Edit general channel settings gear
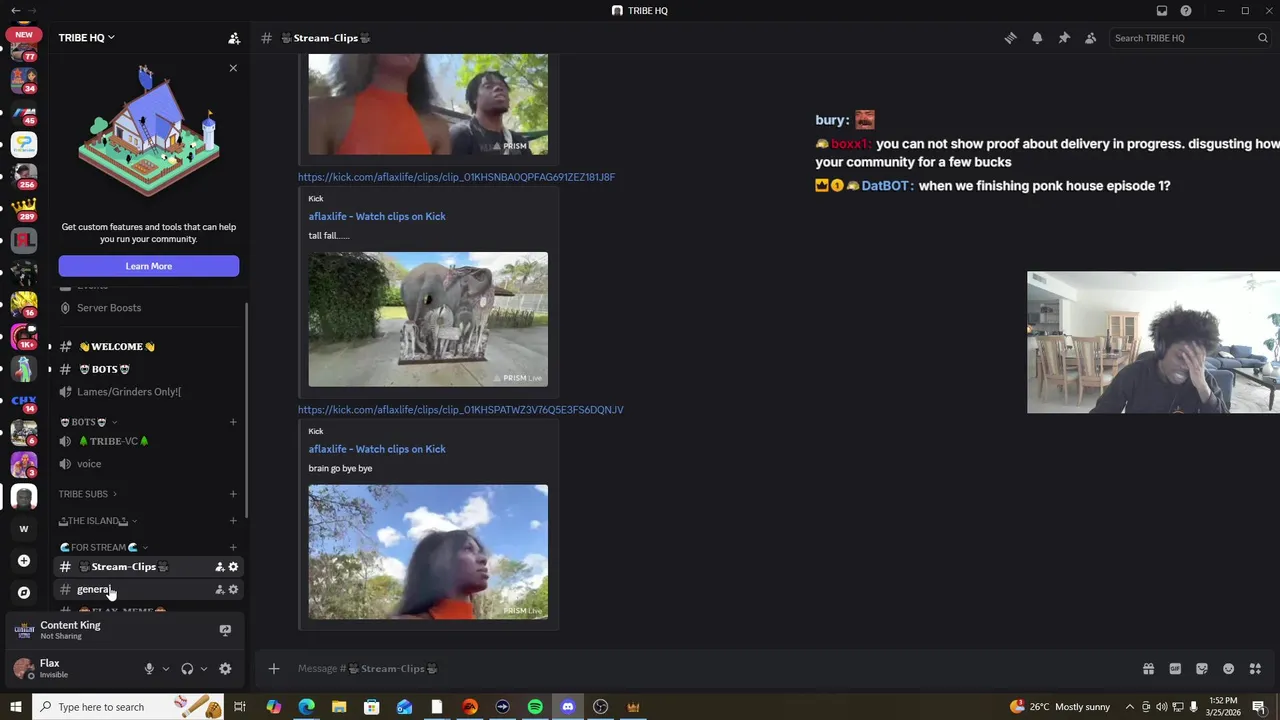Image resolution: width=1280 pixels, height=720 pixels. (x=234, y=590)
